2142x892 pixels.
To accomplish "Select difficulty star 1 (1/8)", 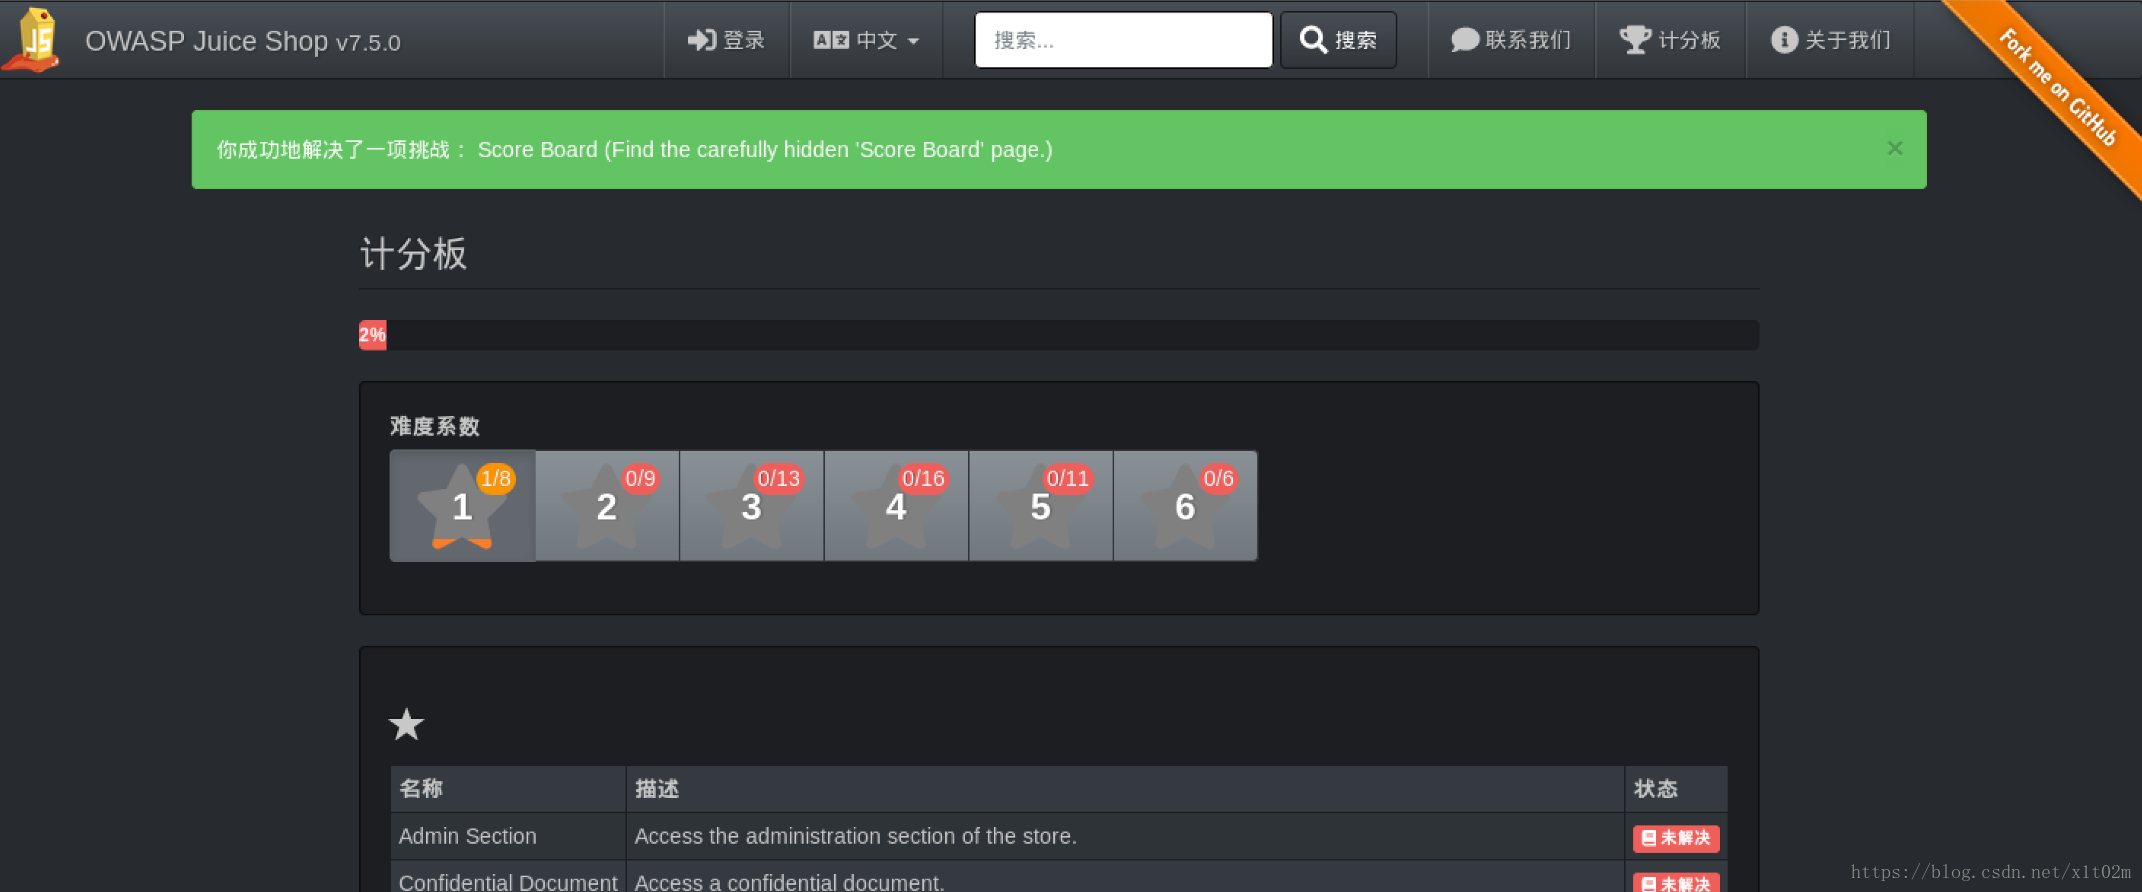I will [x=463, y=506].
